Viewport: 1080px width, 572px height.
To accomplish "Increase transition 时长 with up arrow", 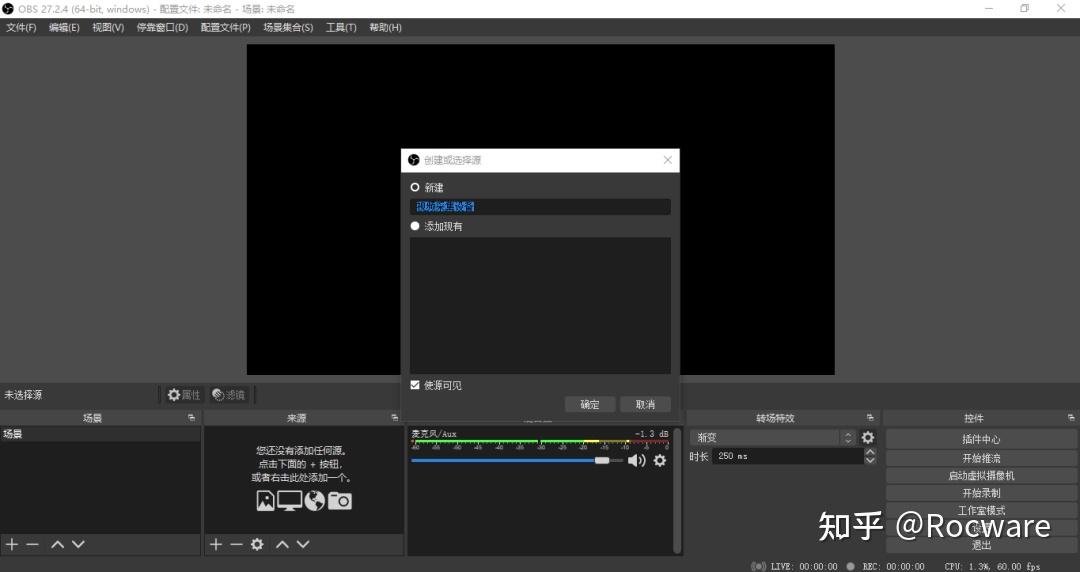I will tap(870, 452).
